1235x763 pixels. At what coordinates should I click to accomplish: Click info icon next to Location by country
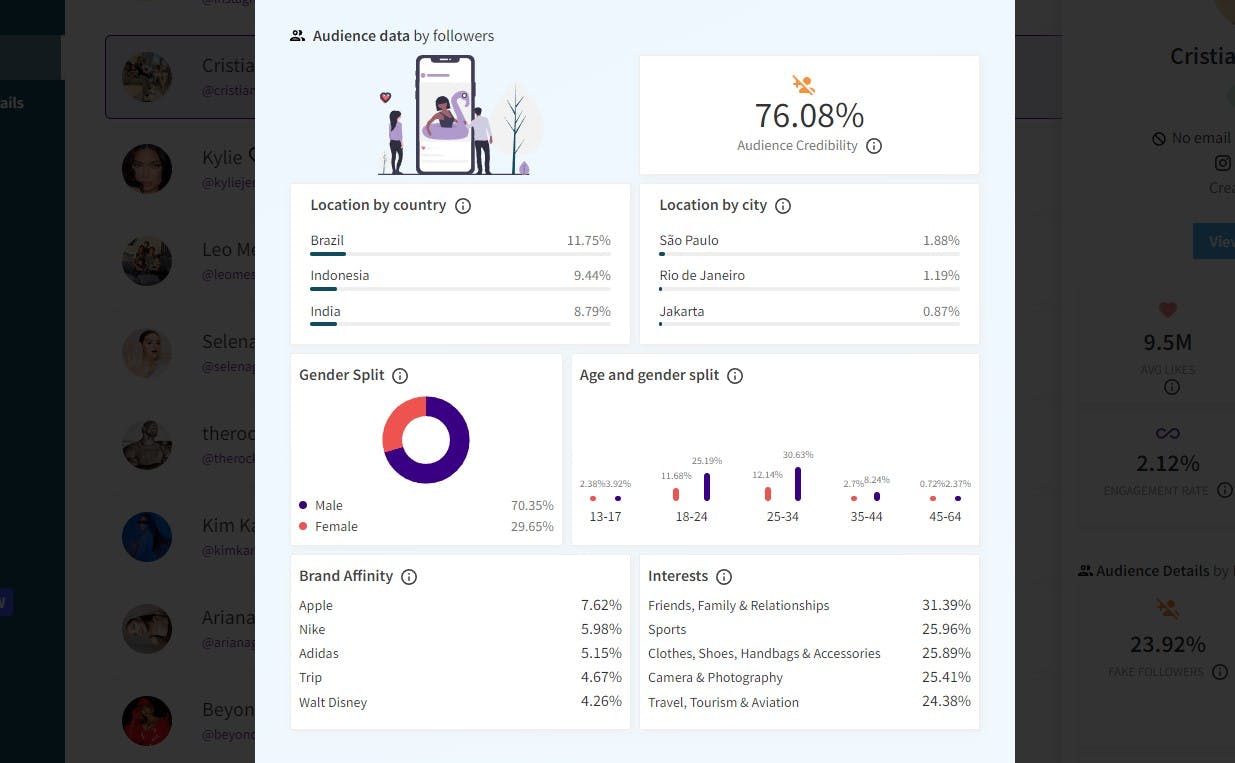pyautogui.click(x=463, y=206)
